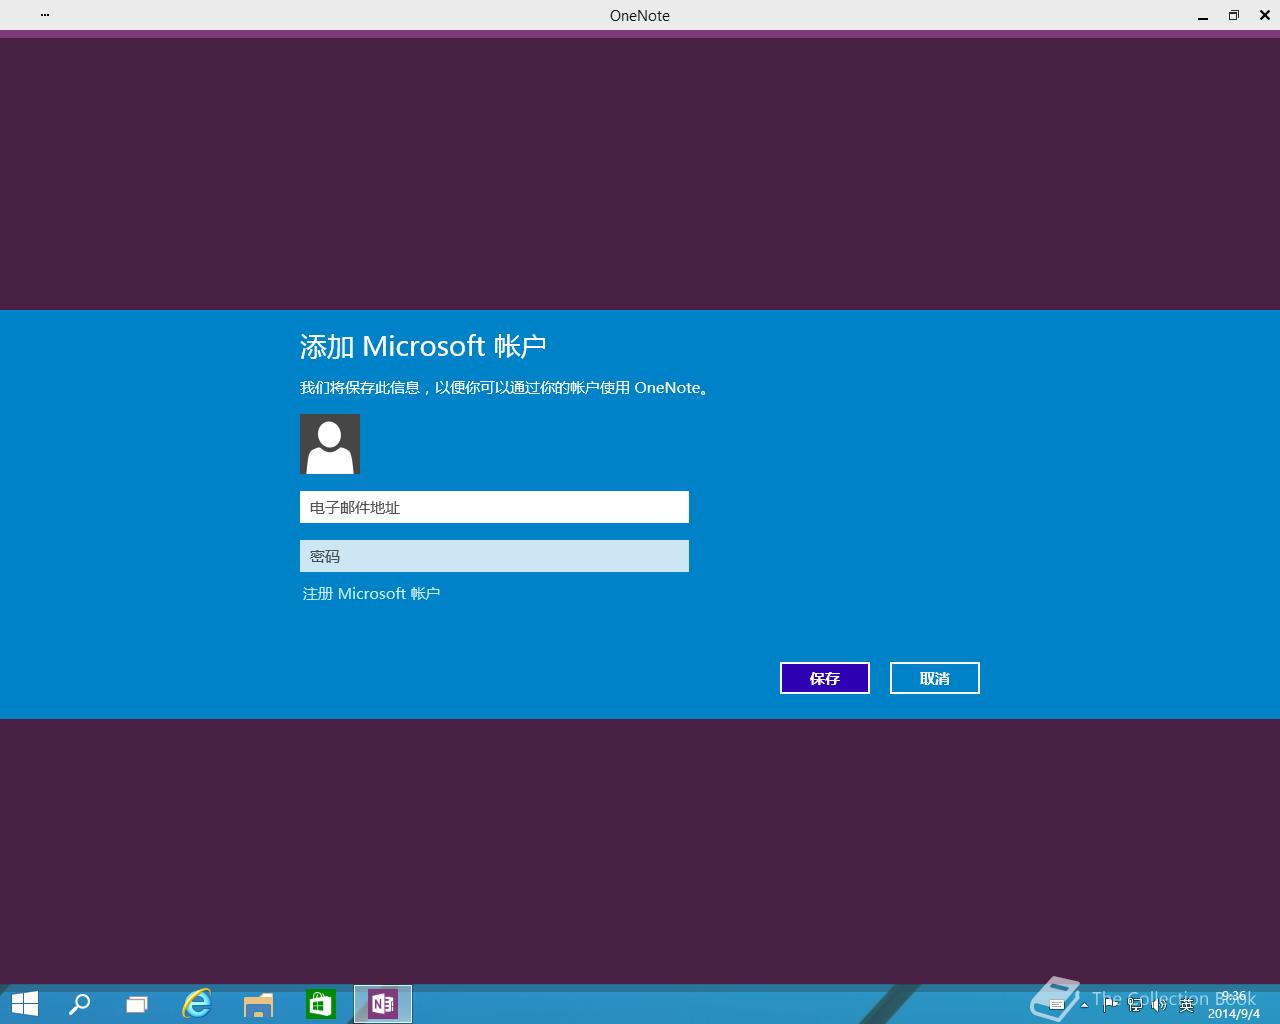Open the touch keyboard tray icon

coord(1057,1005)
